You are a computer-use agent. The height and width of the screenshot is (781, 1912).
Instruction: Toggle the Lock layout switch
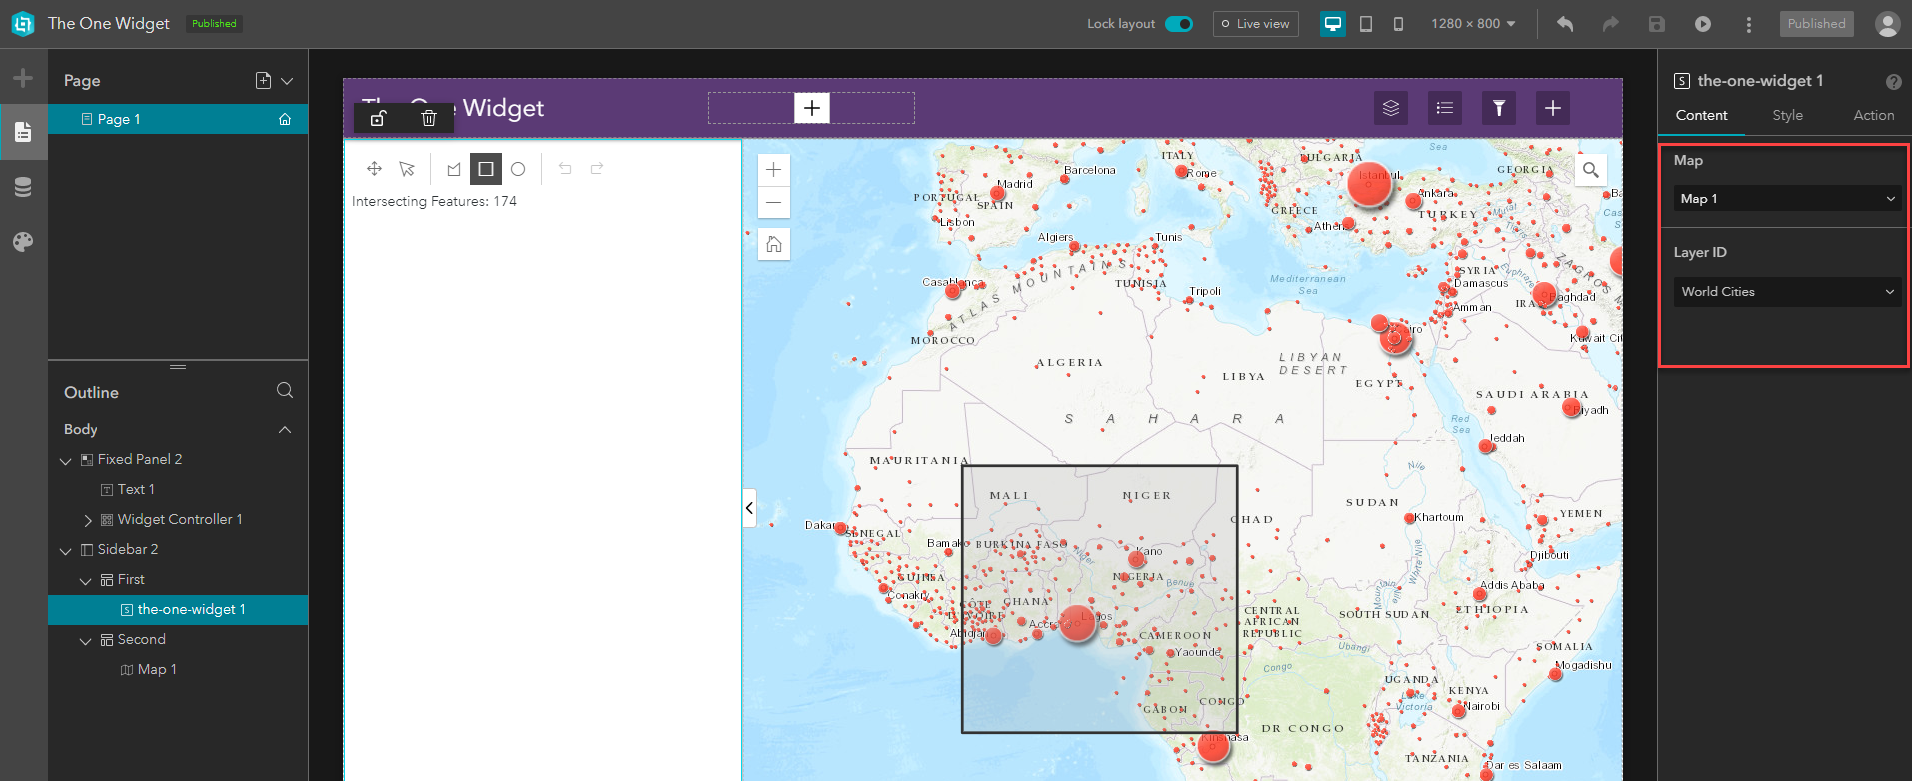click(x=1179, y=24)
